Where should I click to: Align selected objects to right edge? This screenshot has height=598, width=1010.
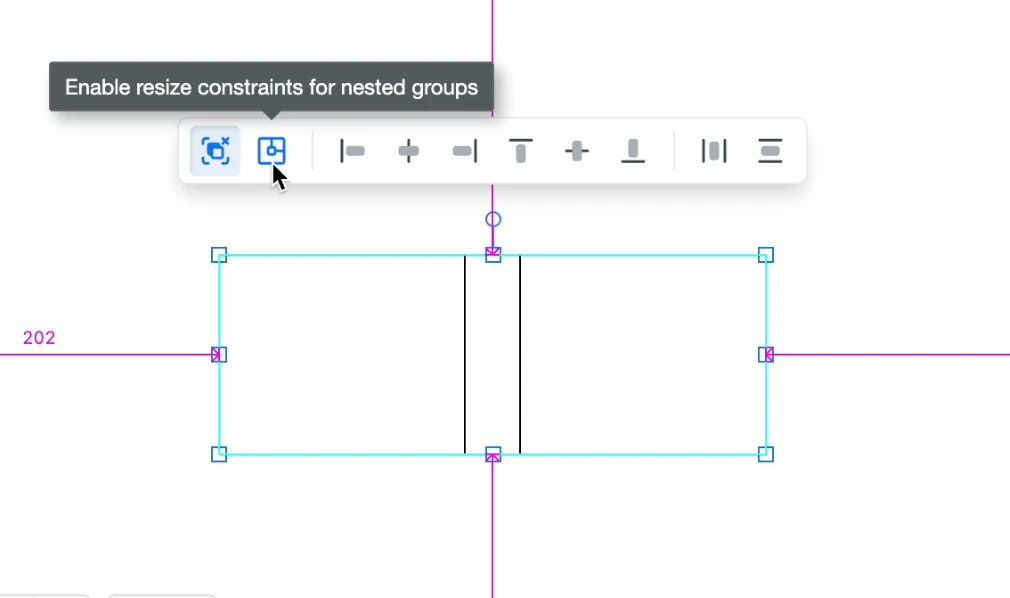point(464,151)
